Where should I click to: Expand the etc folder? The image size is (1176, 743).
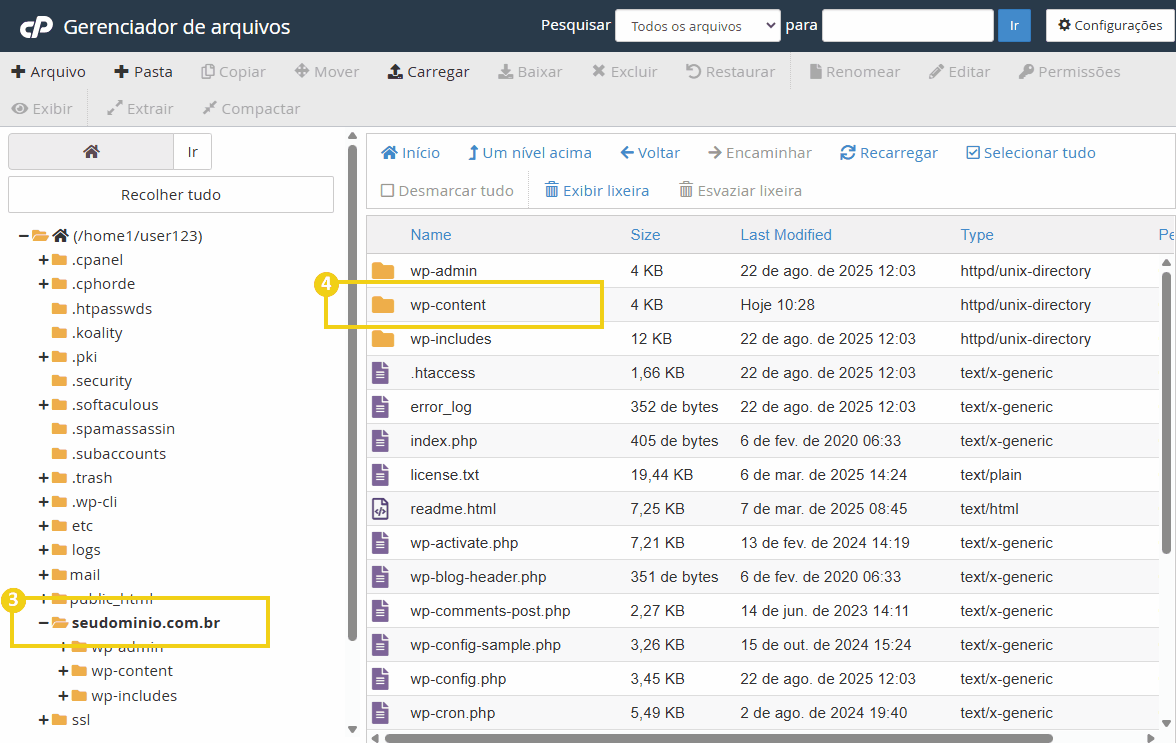click(x=44, y=526)
